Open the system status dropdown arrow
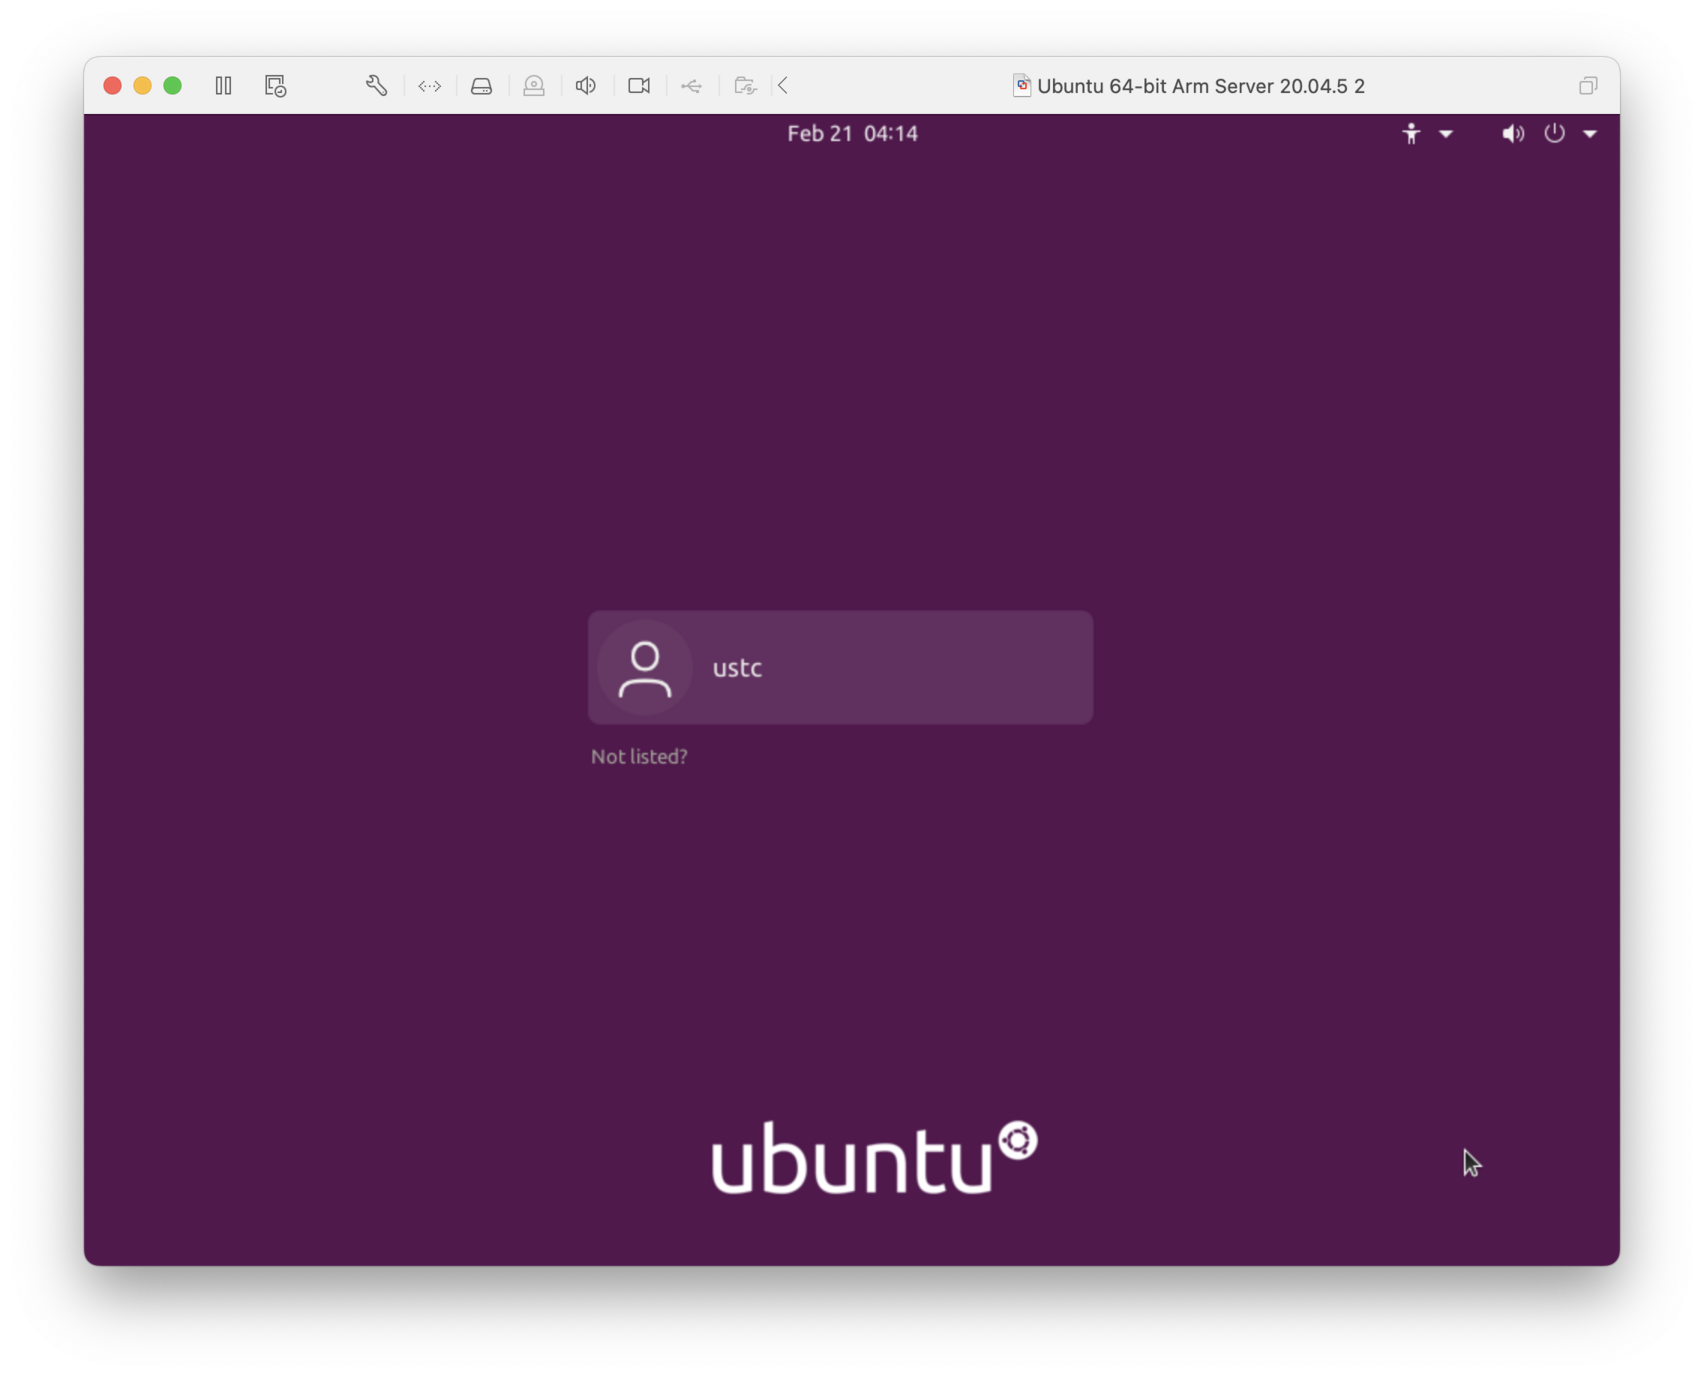 tap(1590, 133)
